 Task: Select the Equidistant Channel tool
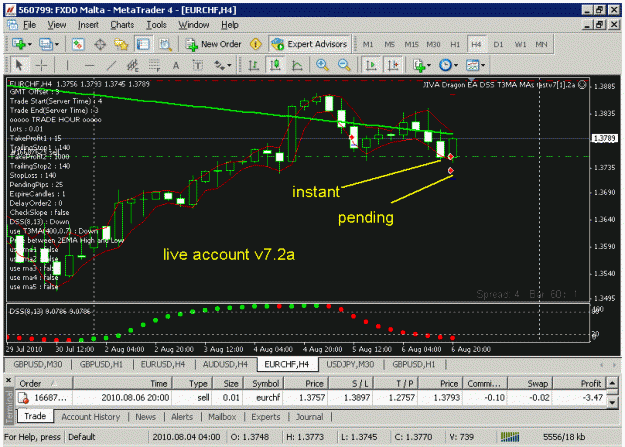click(x=132, y=65)
